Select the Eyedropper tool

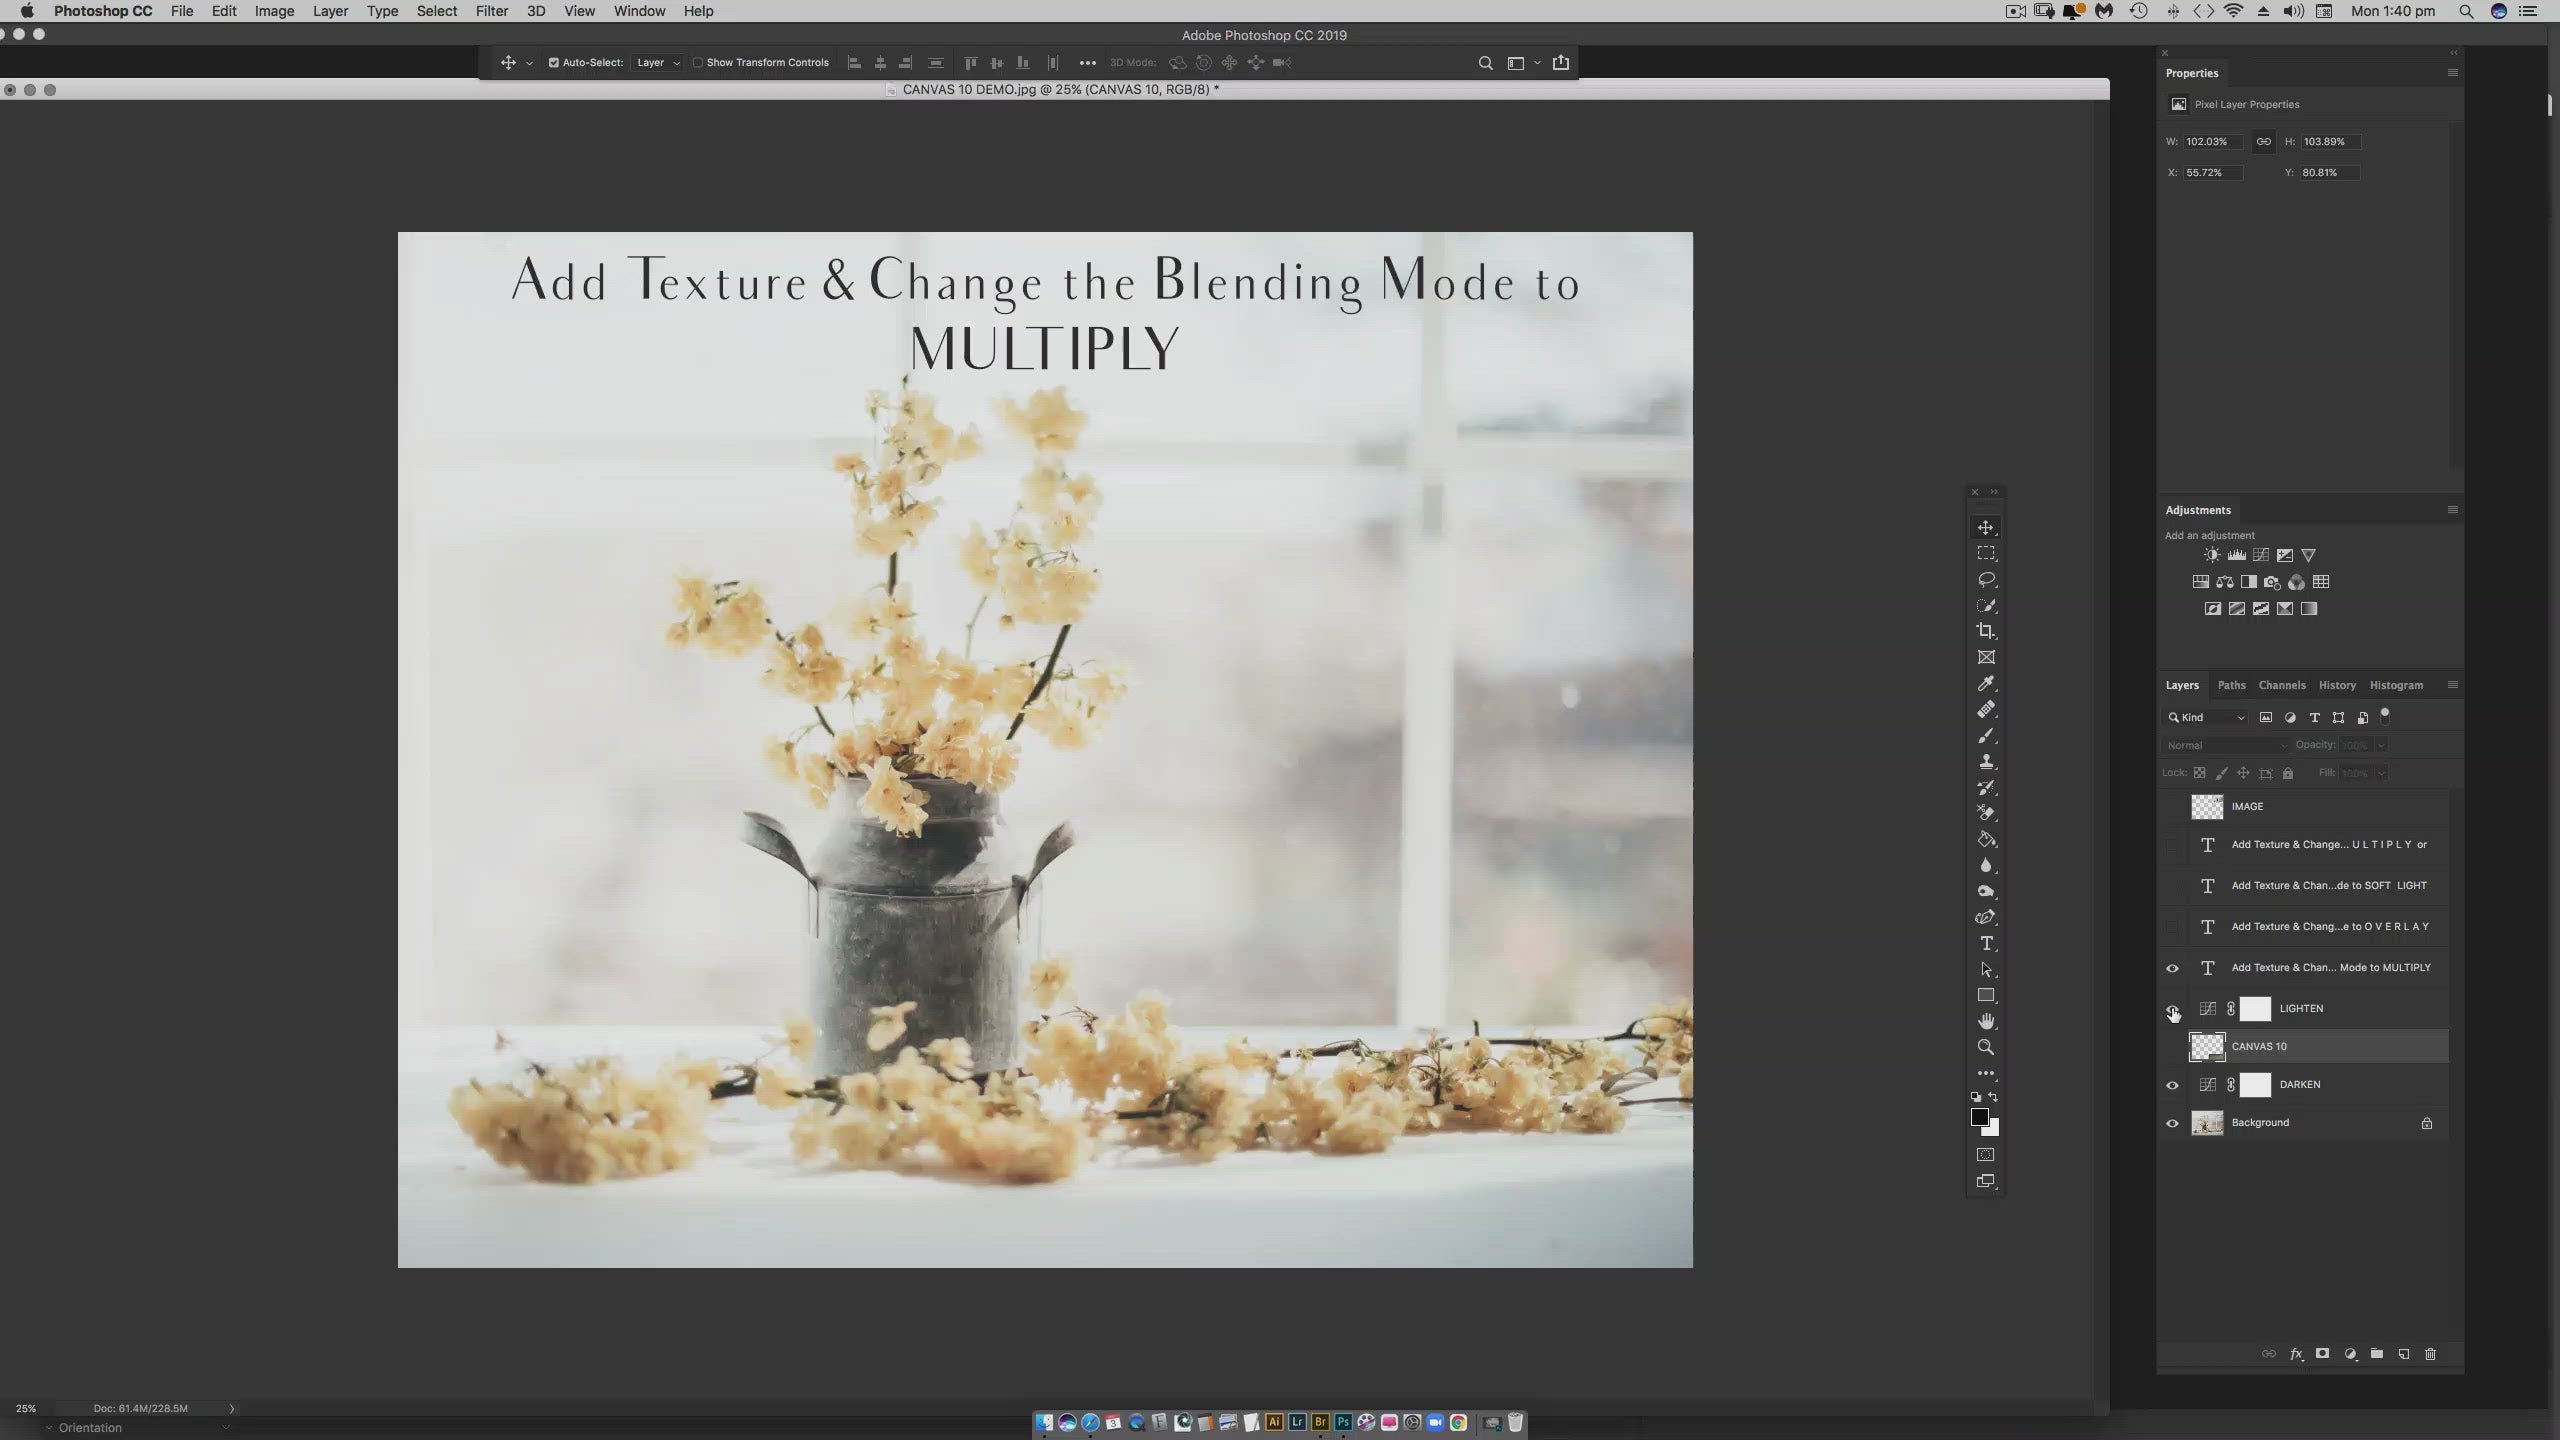point(1986,684)
